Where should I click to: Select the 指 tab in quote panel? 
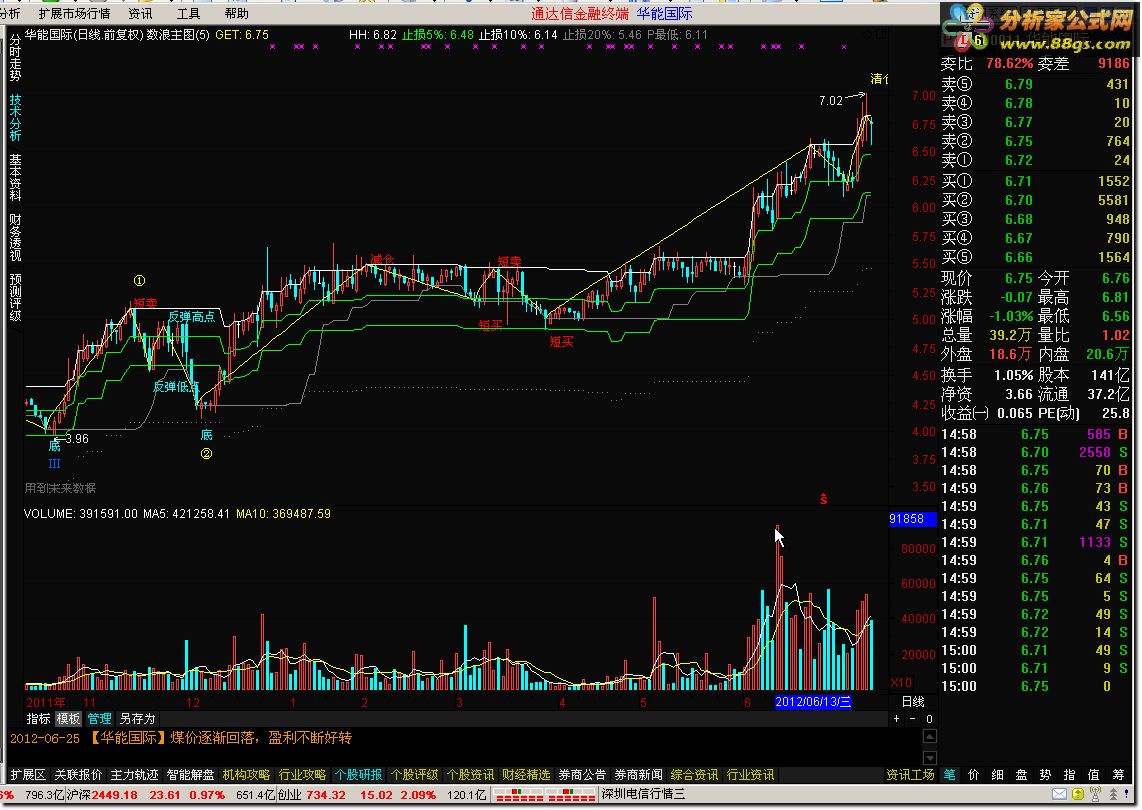click(1070, 775)
